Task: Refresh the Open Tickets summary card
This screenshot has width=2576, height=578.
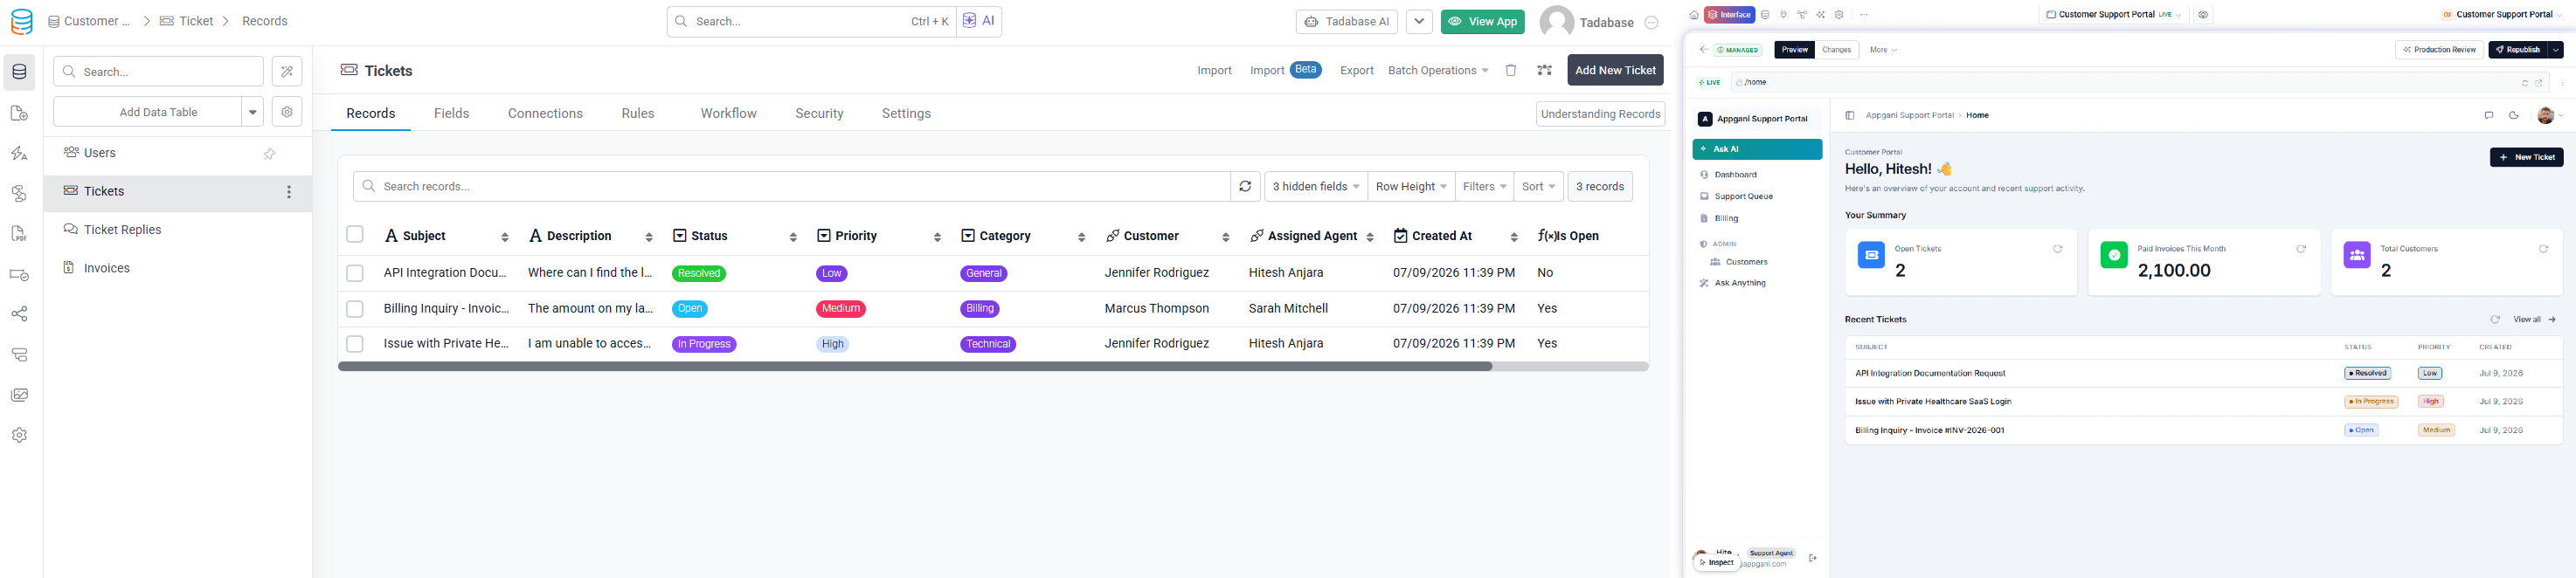Action: point(2057,249)
